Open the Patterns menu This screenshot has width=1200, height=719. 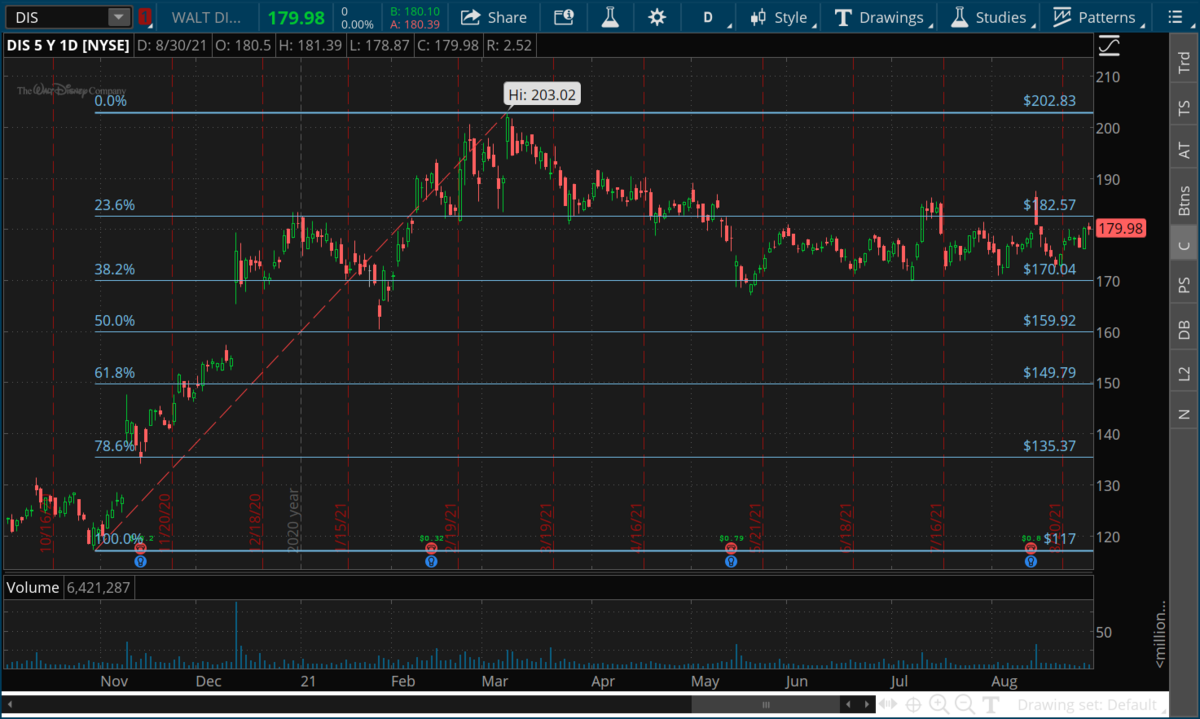point(1096,17)
